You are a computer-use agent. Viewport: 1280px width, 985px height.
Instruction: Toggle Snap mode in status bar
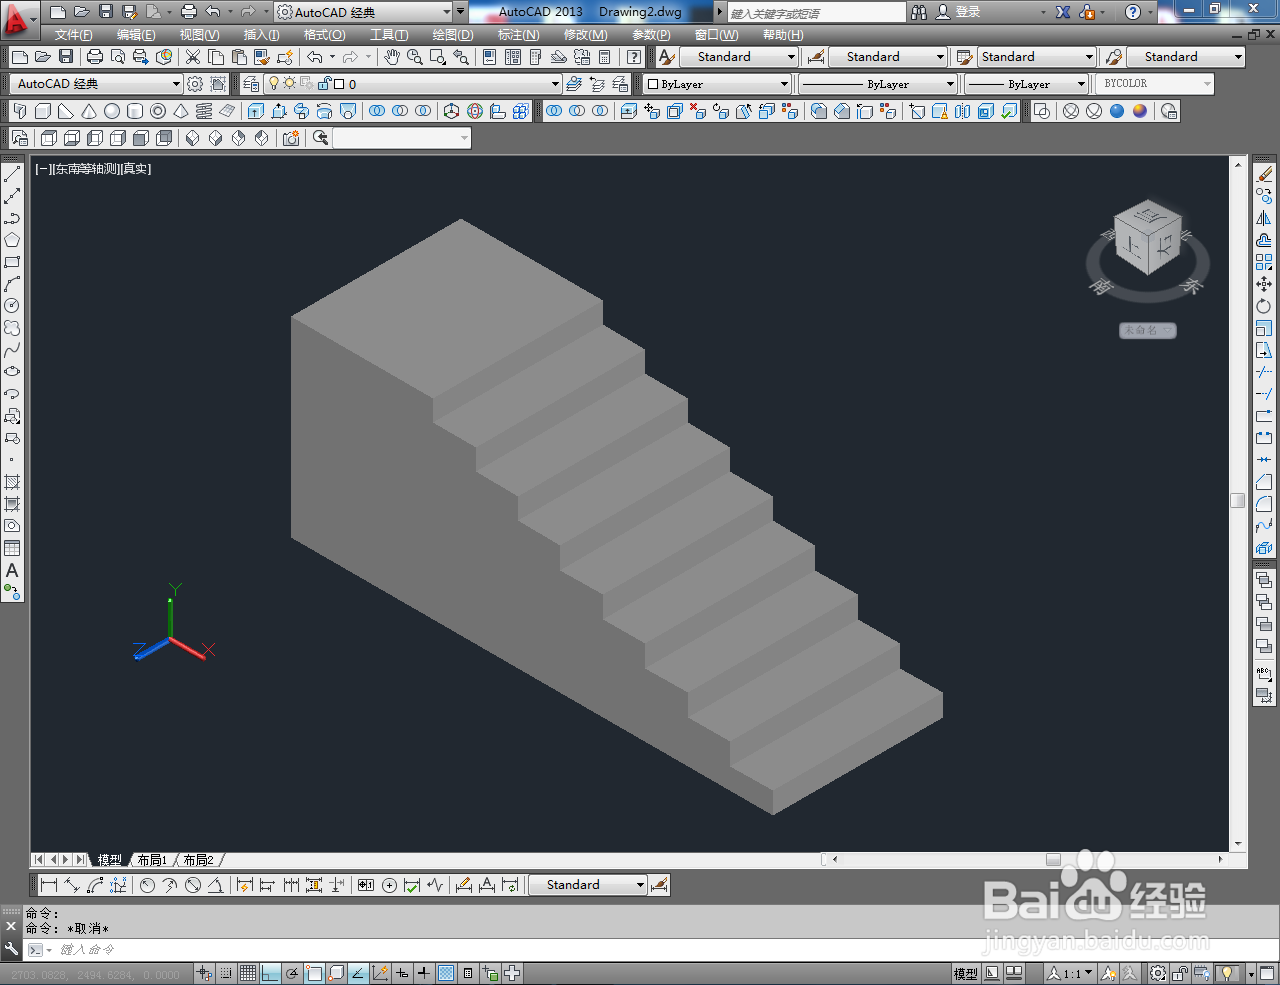point(226,973)
